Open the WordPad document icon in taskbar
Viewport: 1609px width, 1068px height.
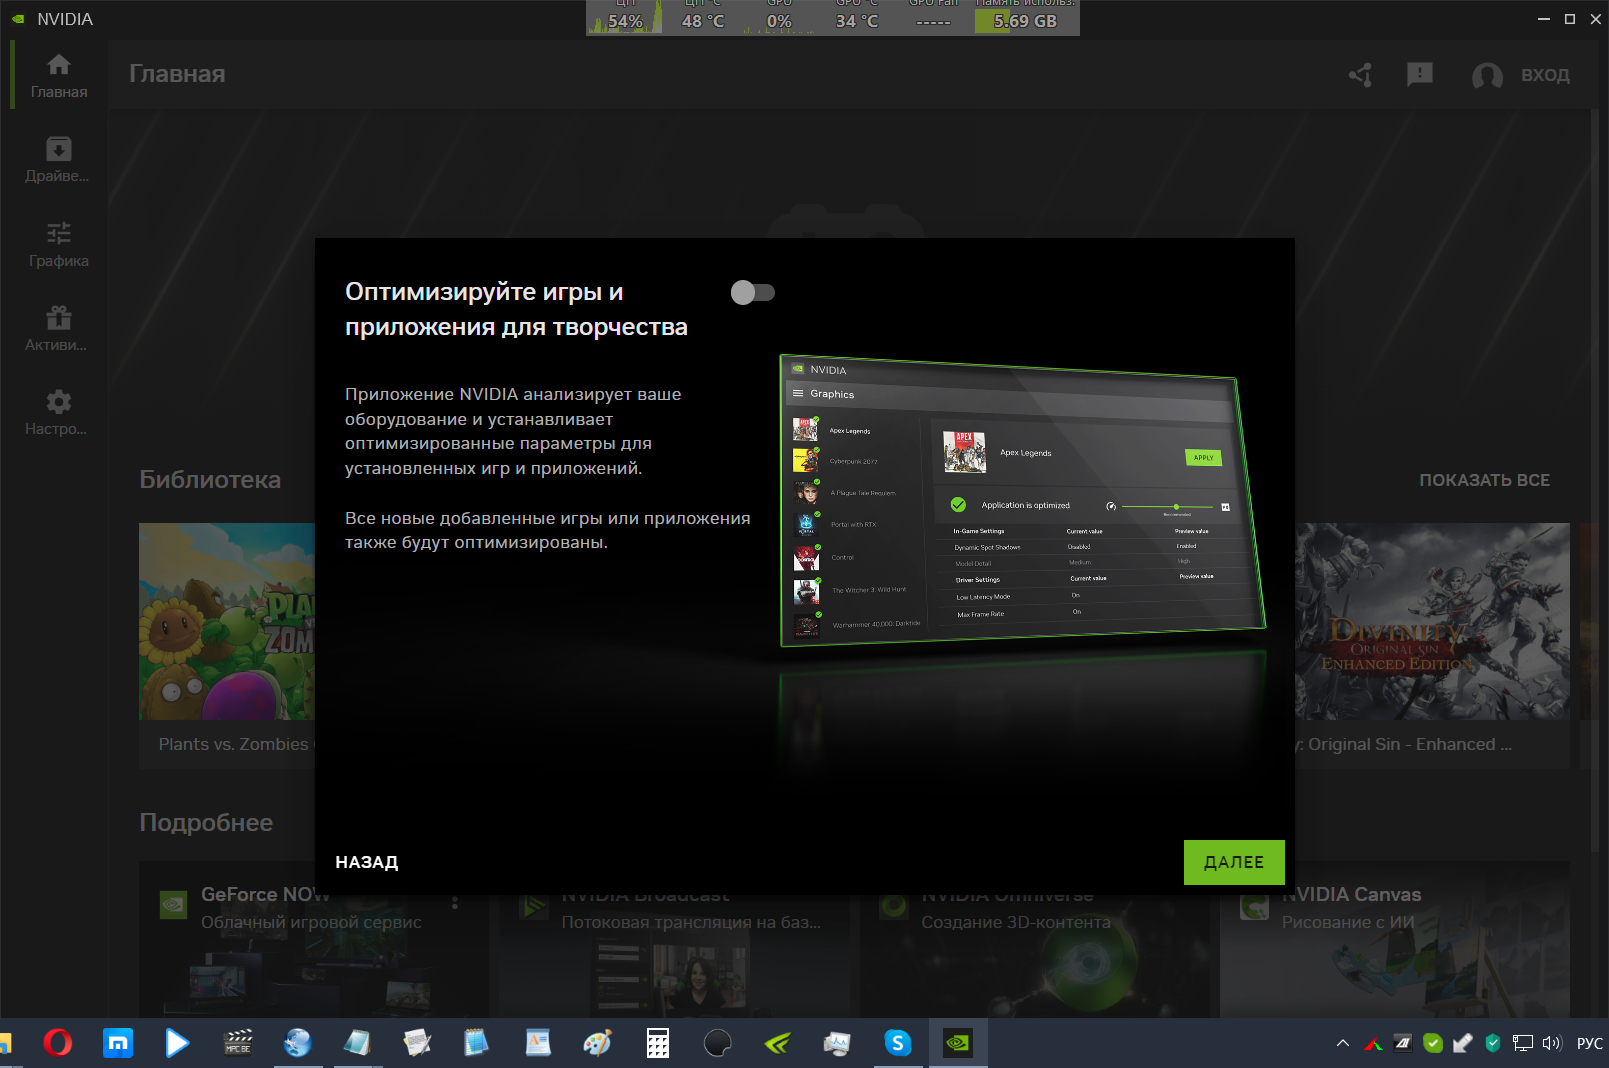[538, 1043]
